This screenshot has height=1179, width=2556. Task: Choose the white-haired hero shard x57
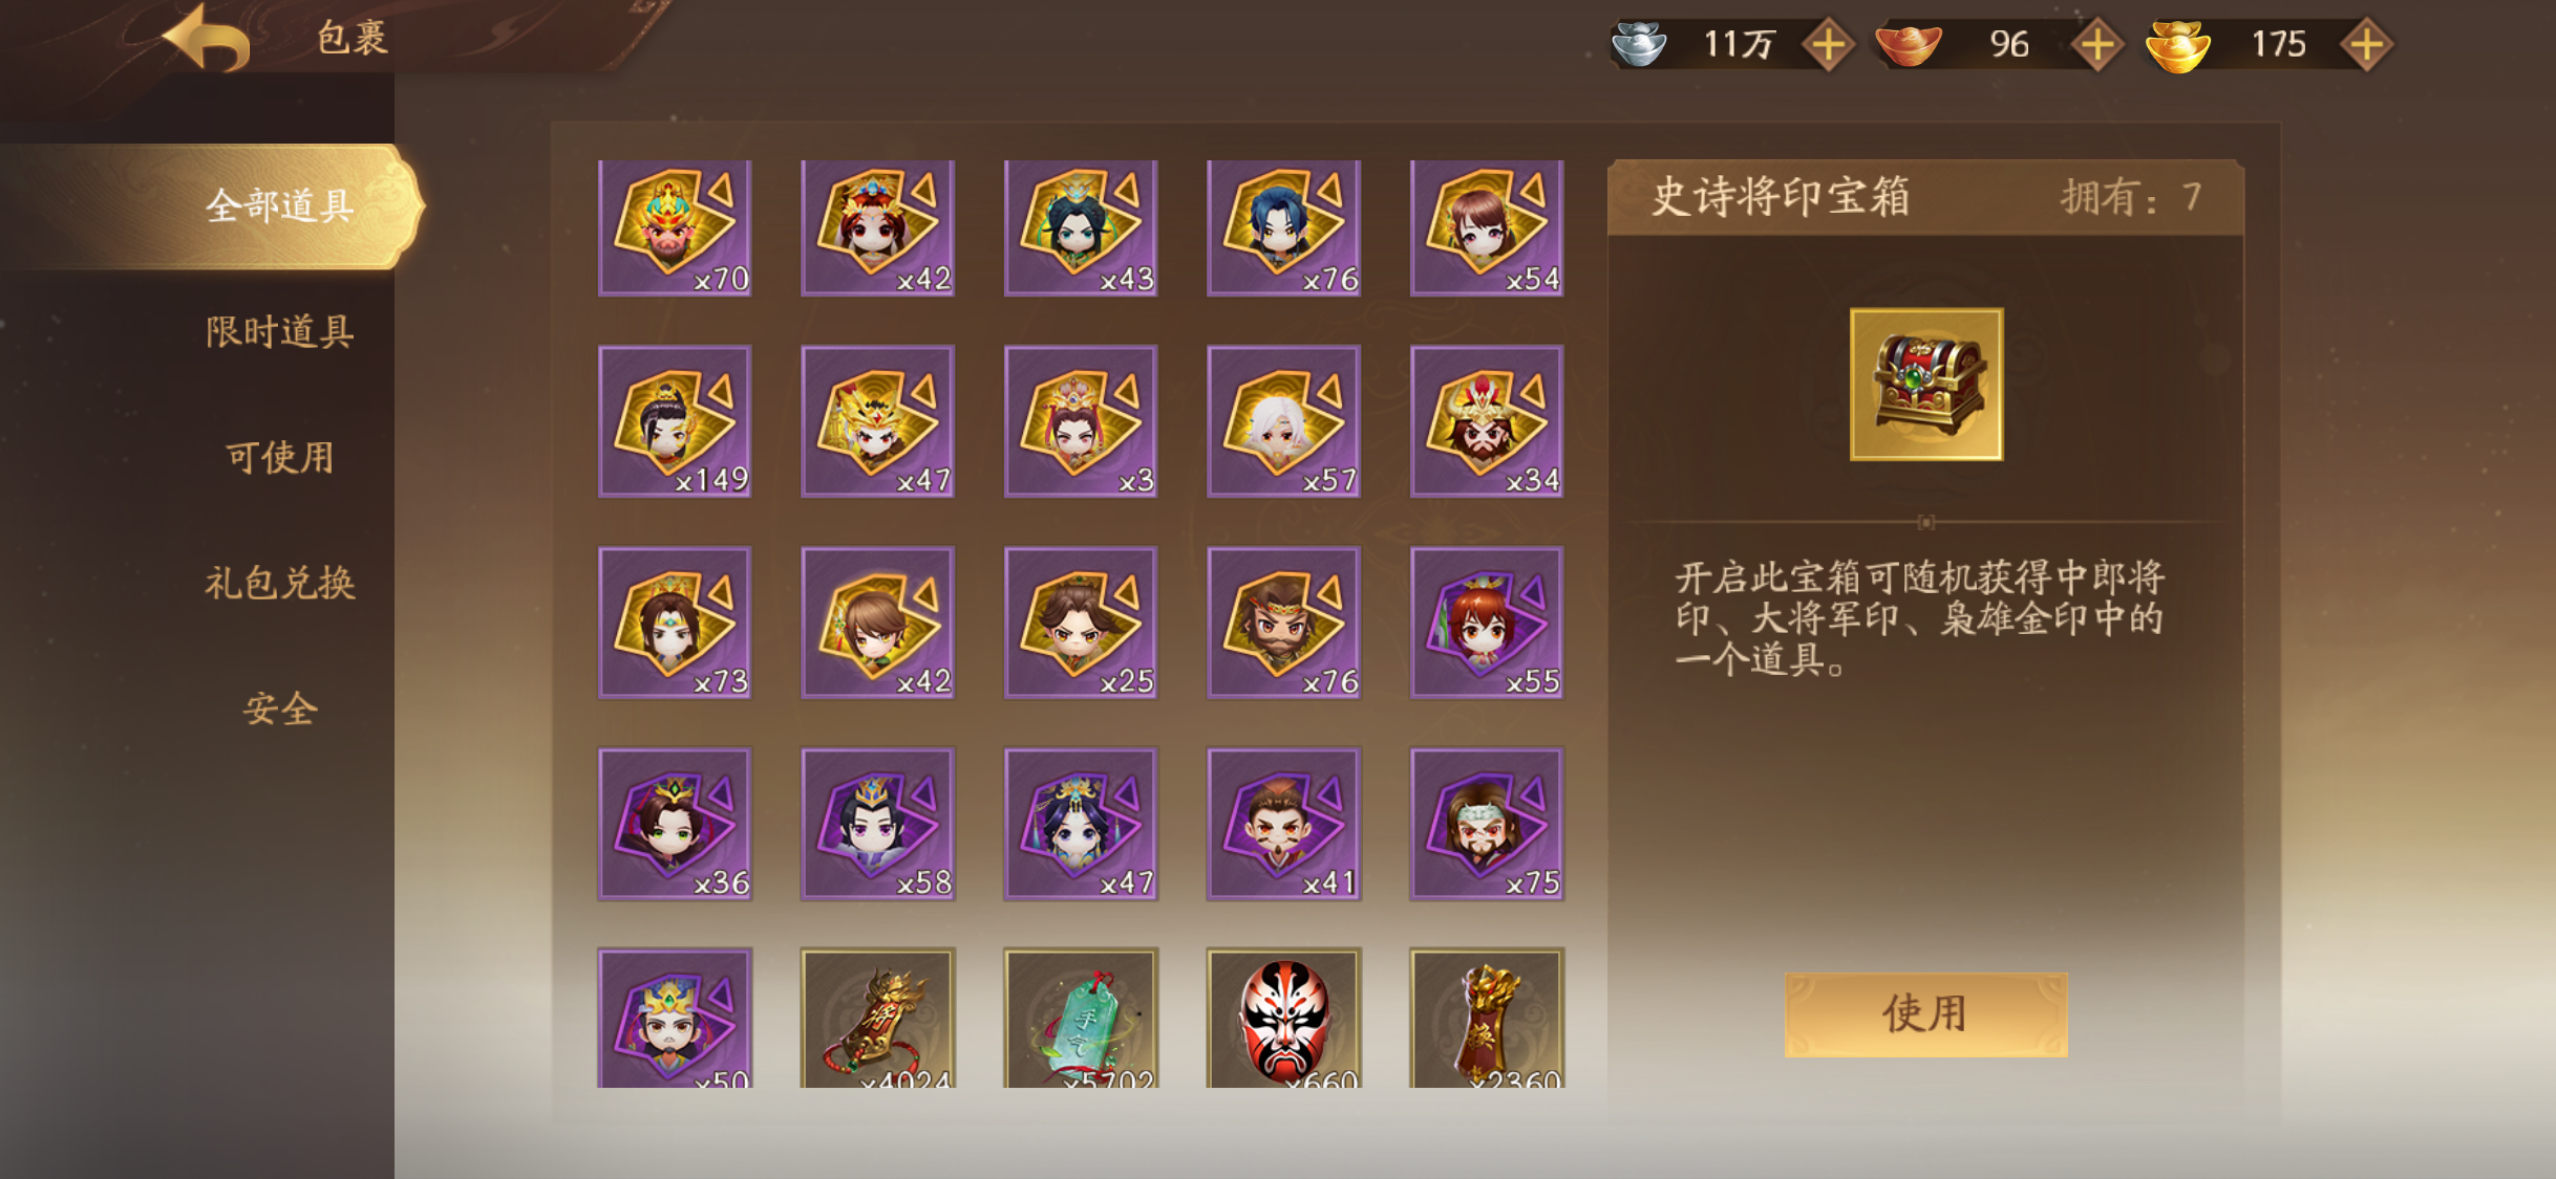point(1284,421)
